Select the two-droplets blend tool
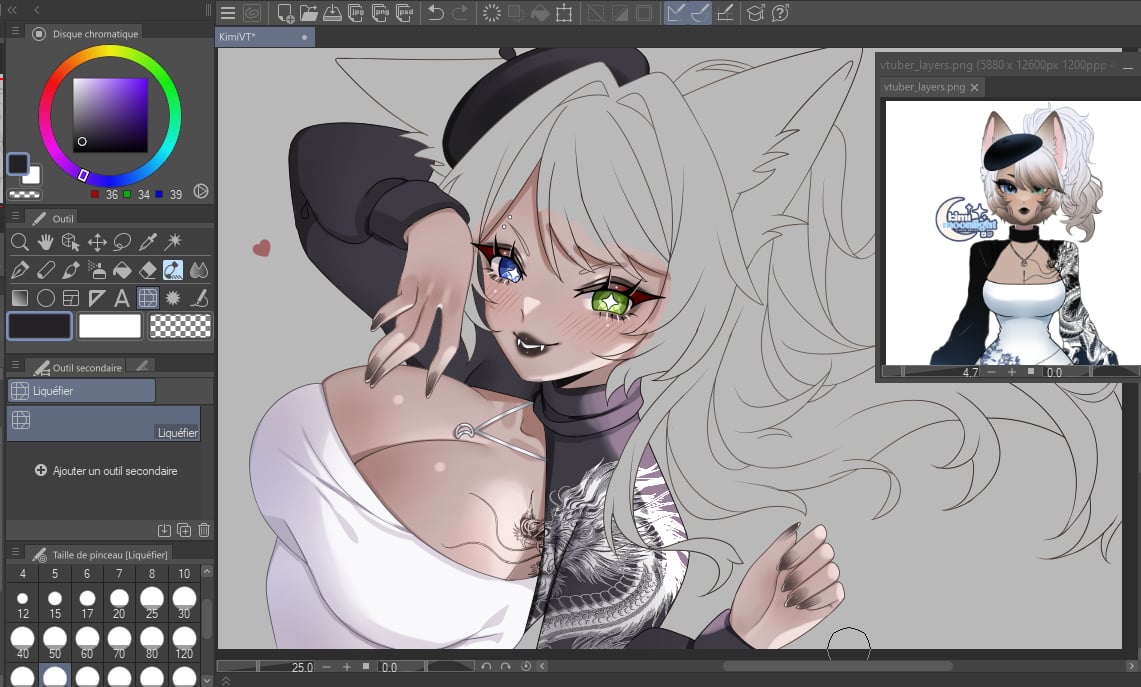1141x687 pixels. (199, 270)
